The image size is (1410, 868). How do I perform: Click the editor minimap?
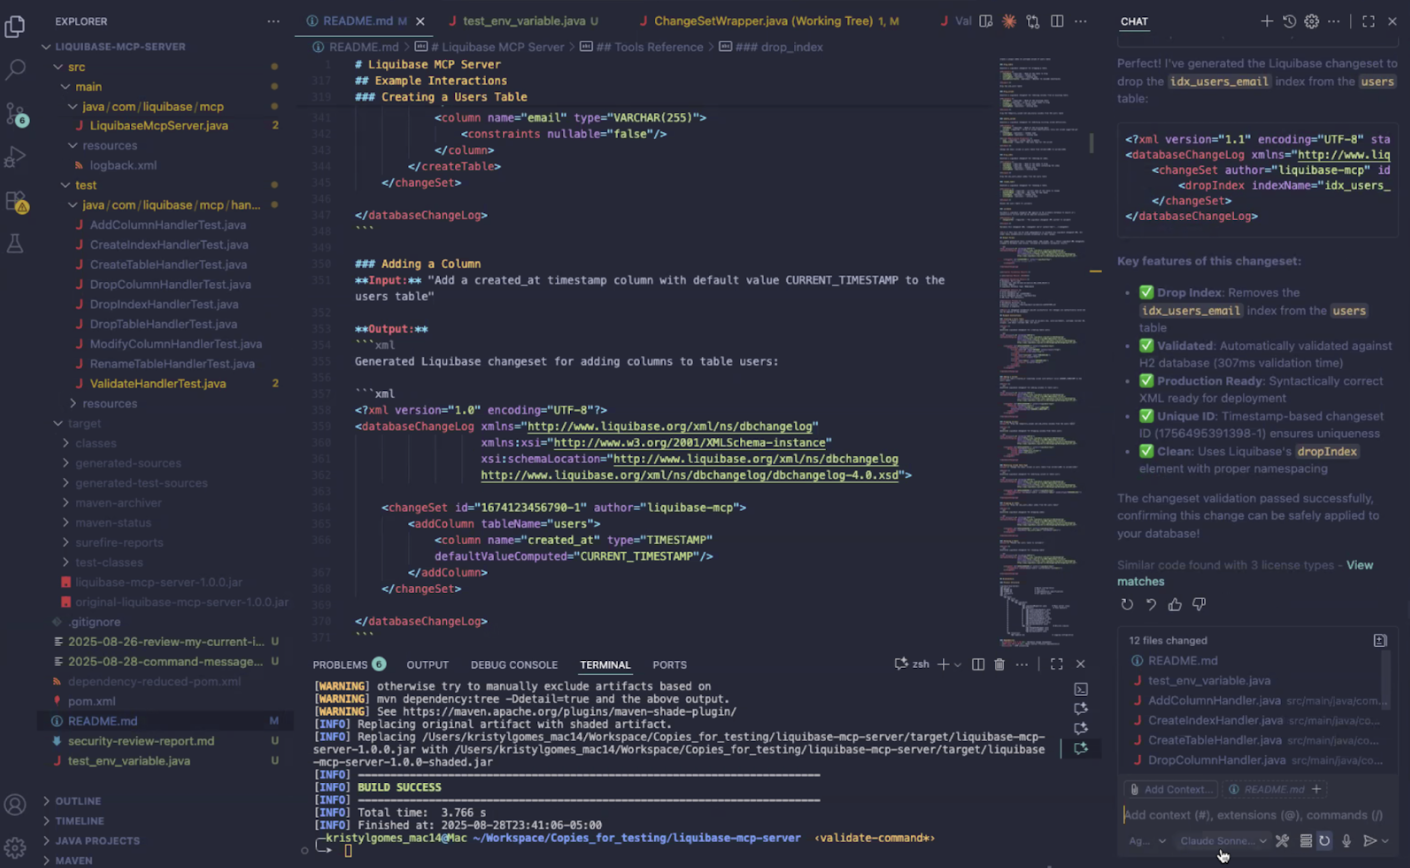[1041, 350]
